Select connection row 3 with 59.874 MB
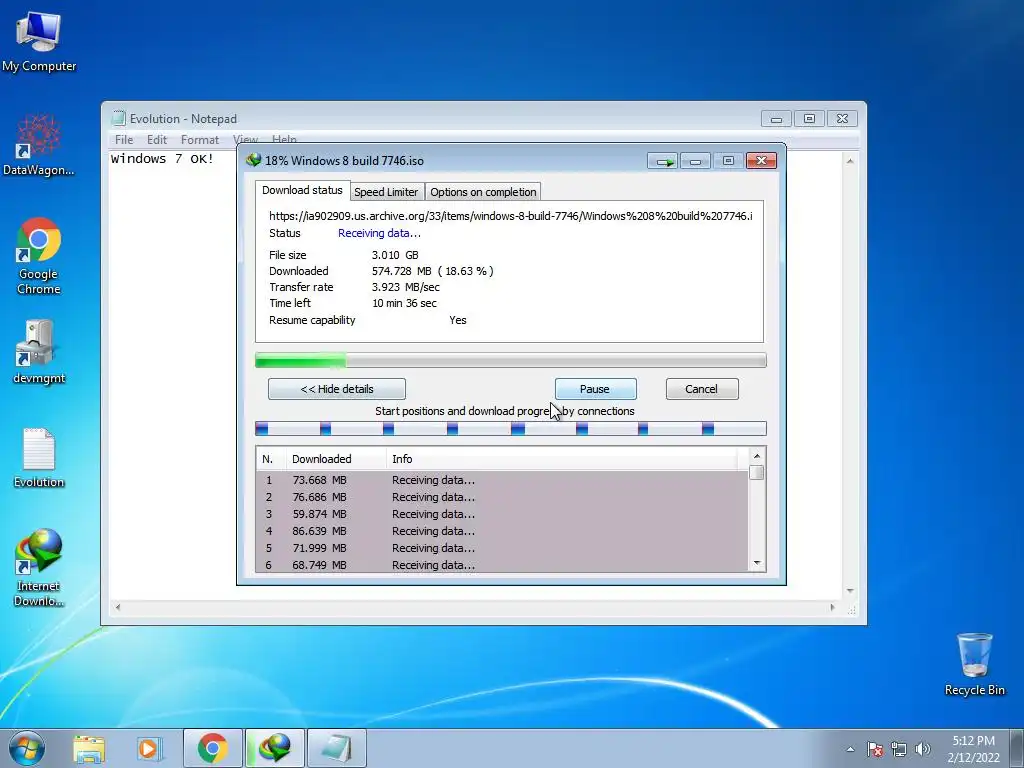The height and width of the screenshot is (768, 1024). pyautogui.click(x=502, y=514)
